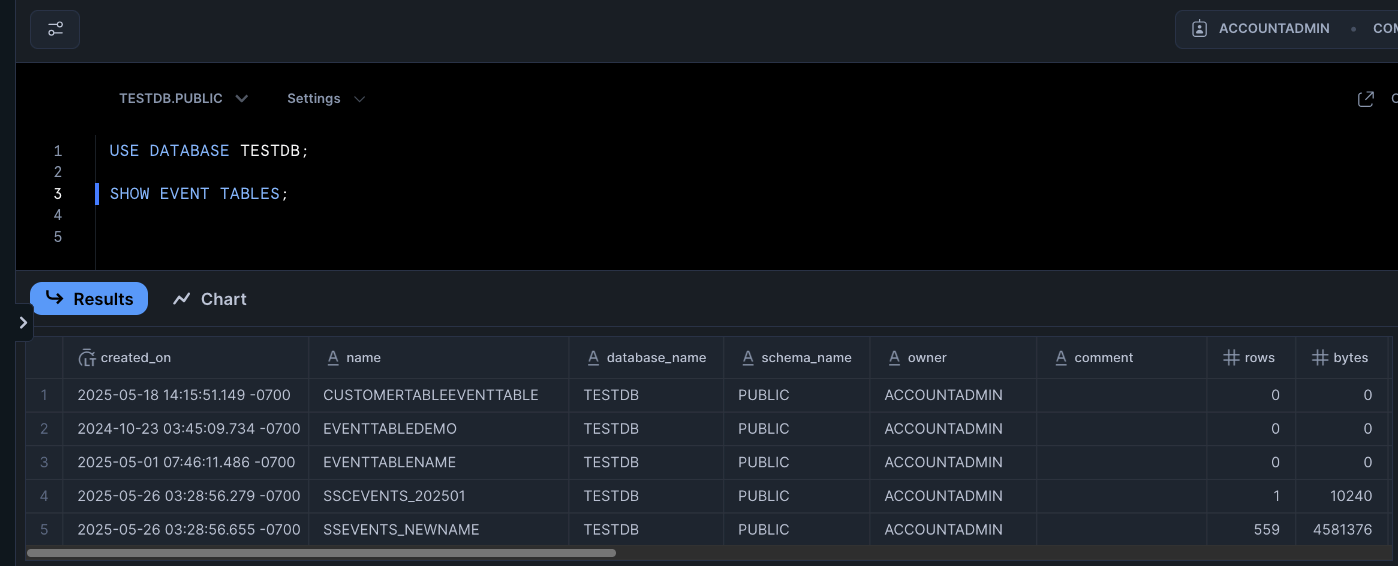
Task: Click the rows column number icon
Action: click(x=1231, y=357)
